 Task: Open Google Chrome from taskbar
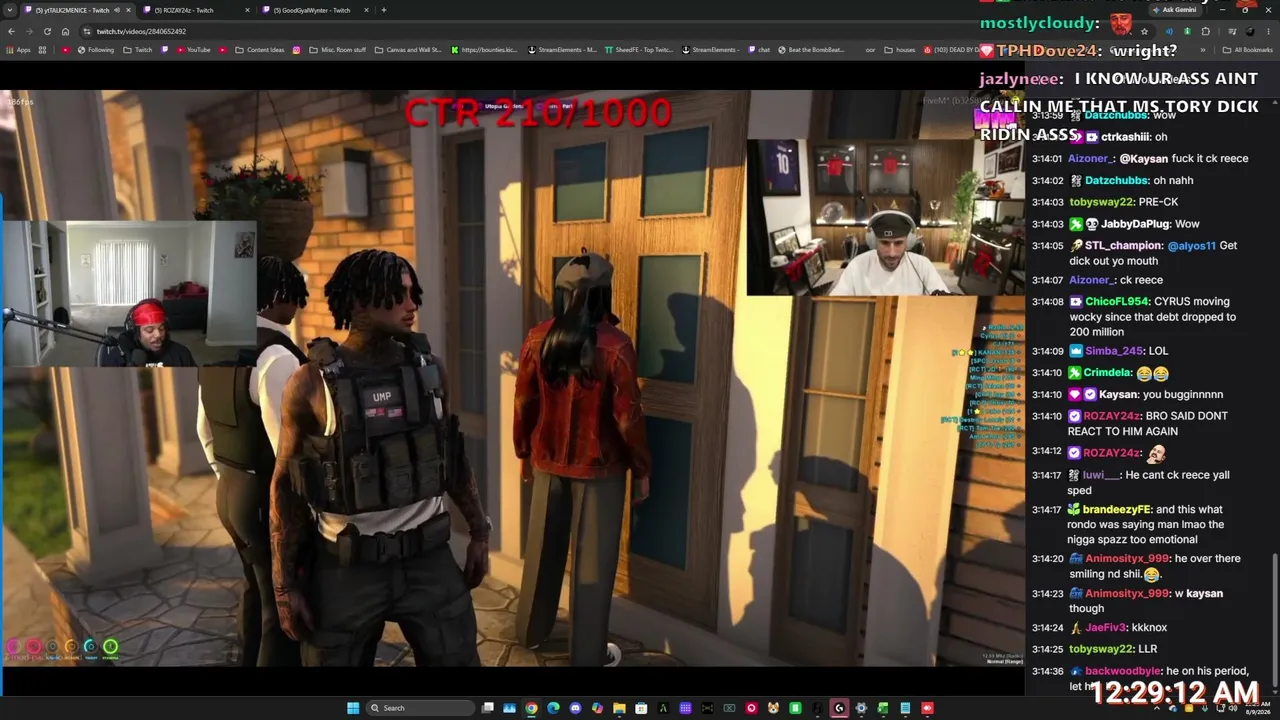coord(531,708)
